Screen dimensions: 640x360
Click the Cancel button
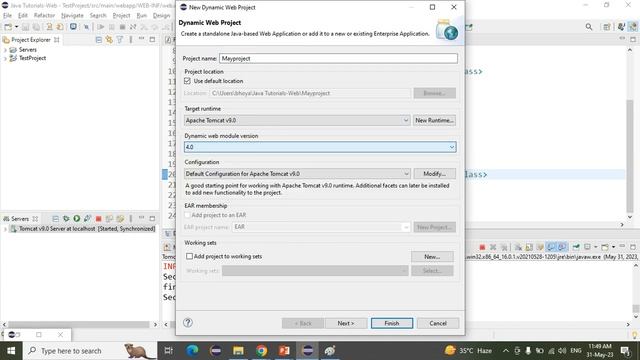point(438,323)
